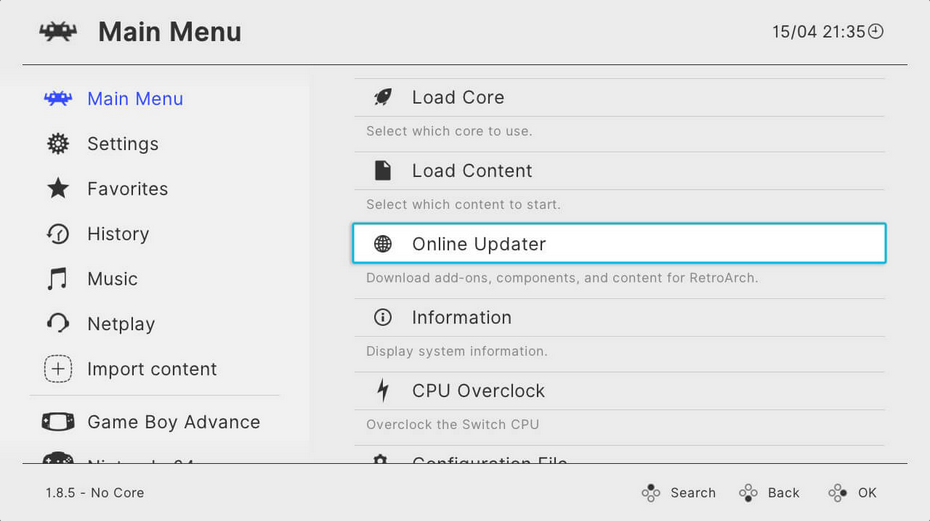Viewport: 930px width, 521px height.
Task: Click the Favorites star icon
Action: (x=58, y=189)
